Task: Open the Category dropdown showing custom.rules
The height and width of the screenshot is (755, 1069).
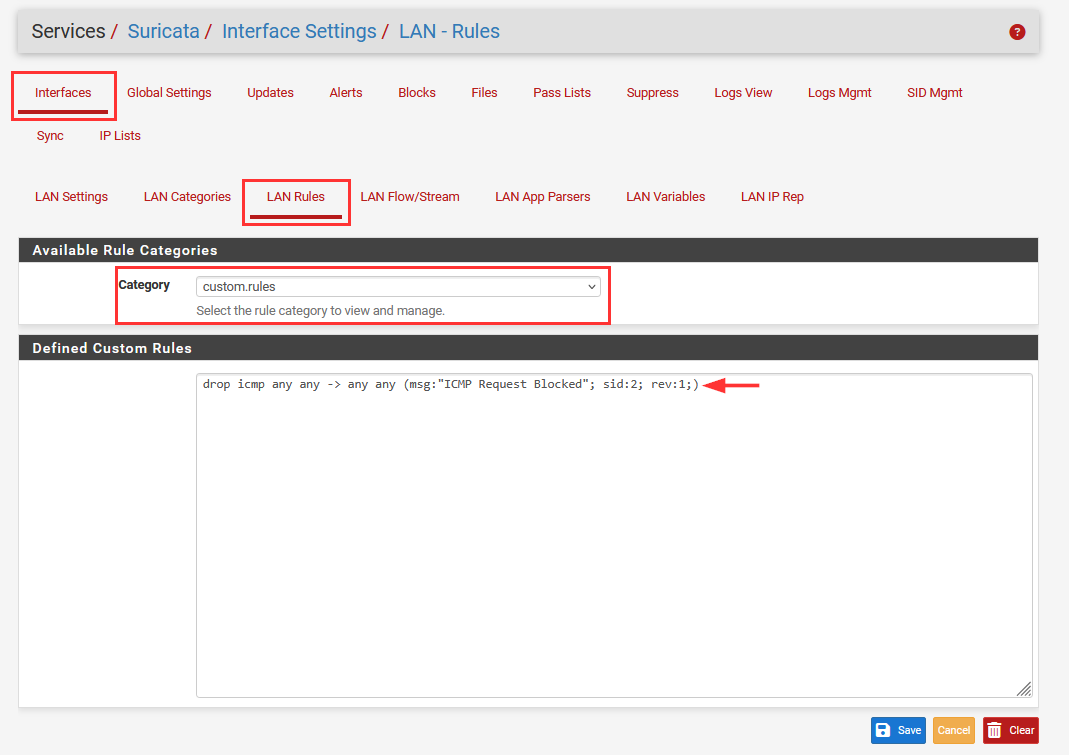Action: 398,287
